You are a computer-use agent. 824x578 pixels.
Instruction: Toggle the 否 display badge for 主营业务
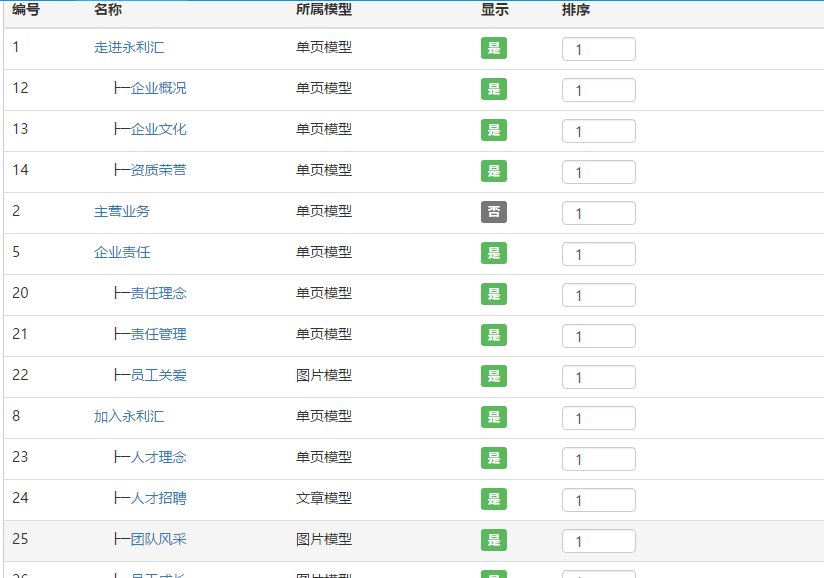pos(493,212)
